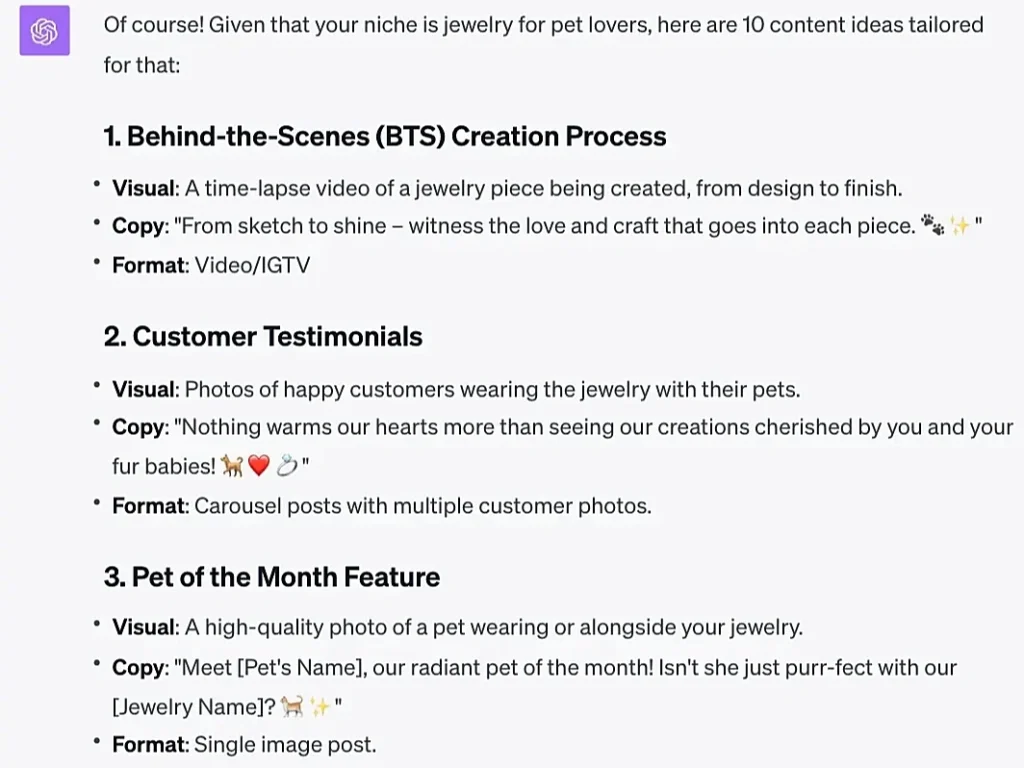Click the dog emoji after fur babies
This screenshot has width=1024, height=768.
tap(232, 466)
